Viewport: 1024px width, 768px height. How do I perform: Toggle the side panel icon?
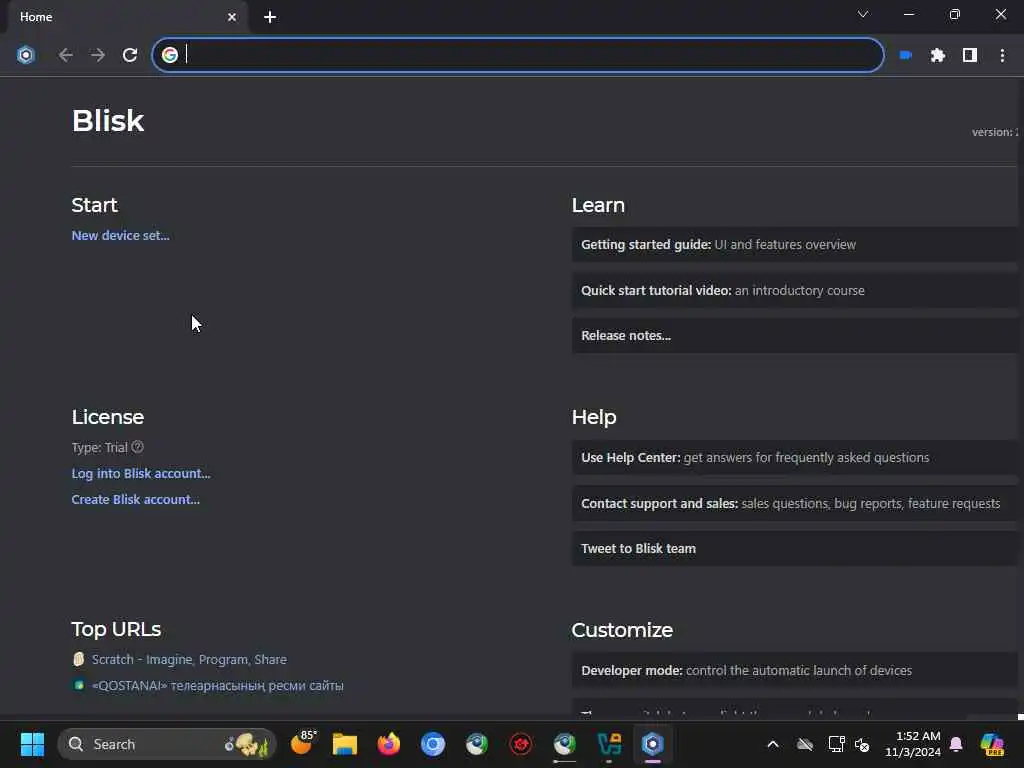point(970,55)
